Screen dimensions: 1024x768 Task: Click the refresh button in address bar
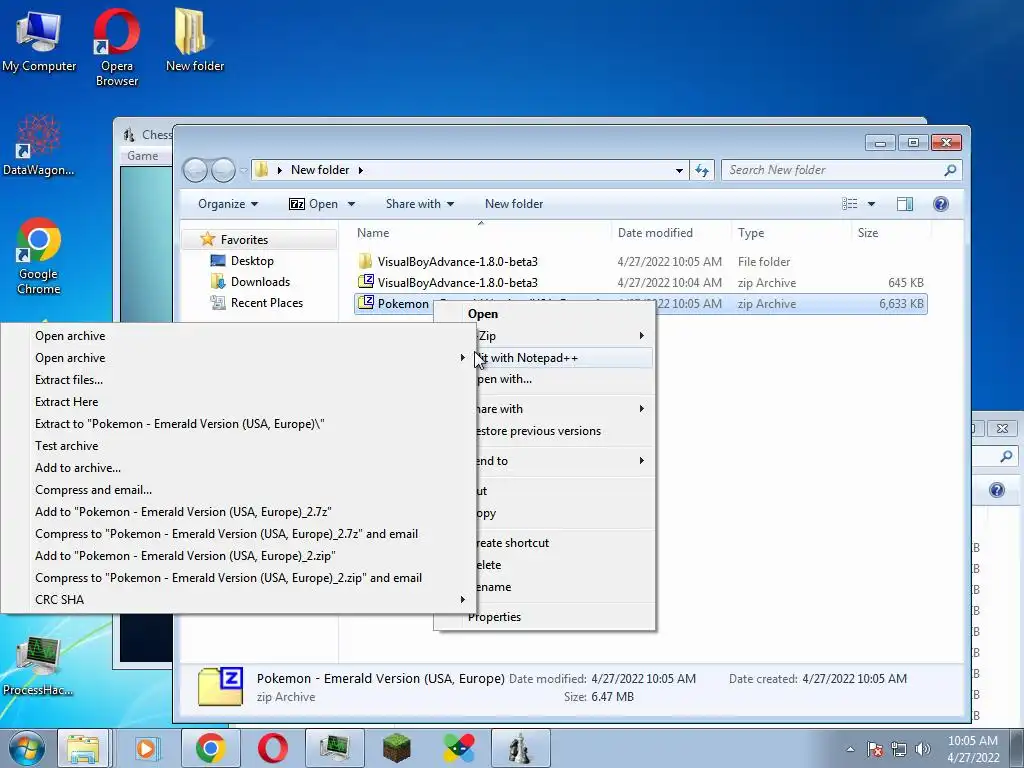(x=702, y=170)
